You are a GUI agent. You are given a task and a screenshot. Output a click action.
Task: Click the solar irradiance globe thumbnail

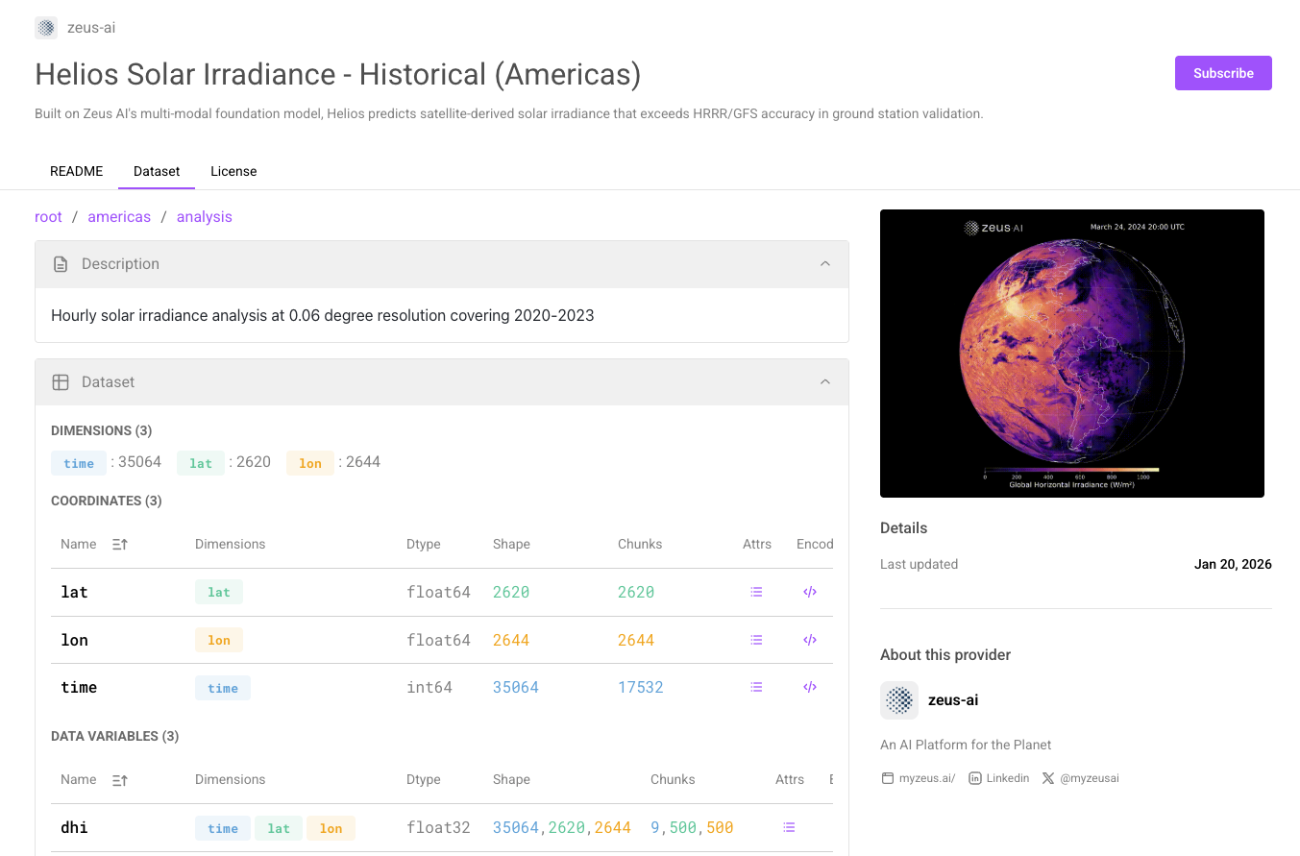1071,353
